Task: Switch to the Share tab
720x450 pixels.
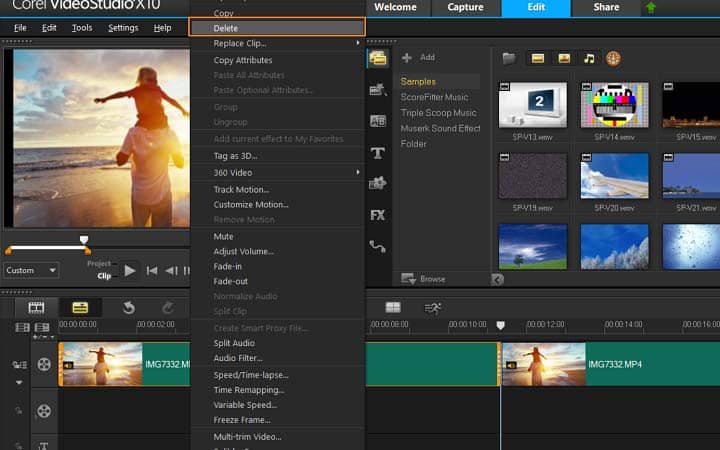Action: 606,7
